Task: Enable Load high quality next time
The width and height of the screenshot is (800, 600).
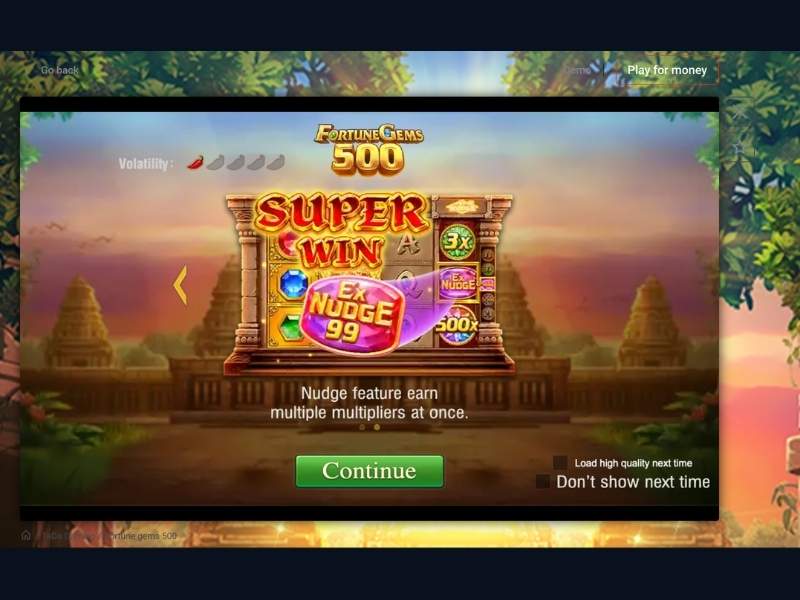Action: [560, 463]
